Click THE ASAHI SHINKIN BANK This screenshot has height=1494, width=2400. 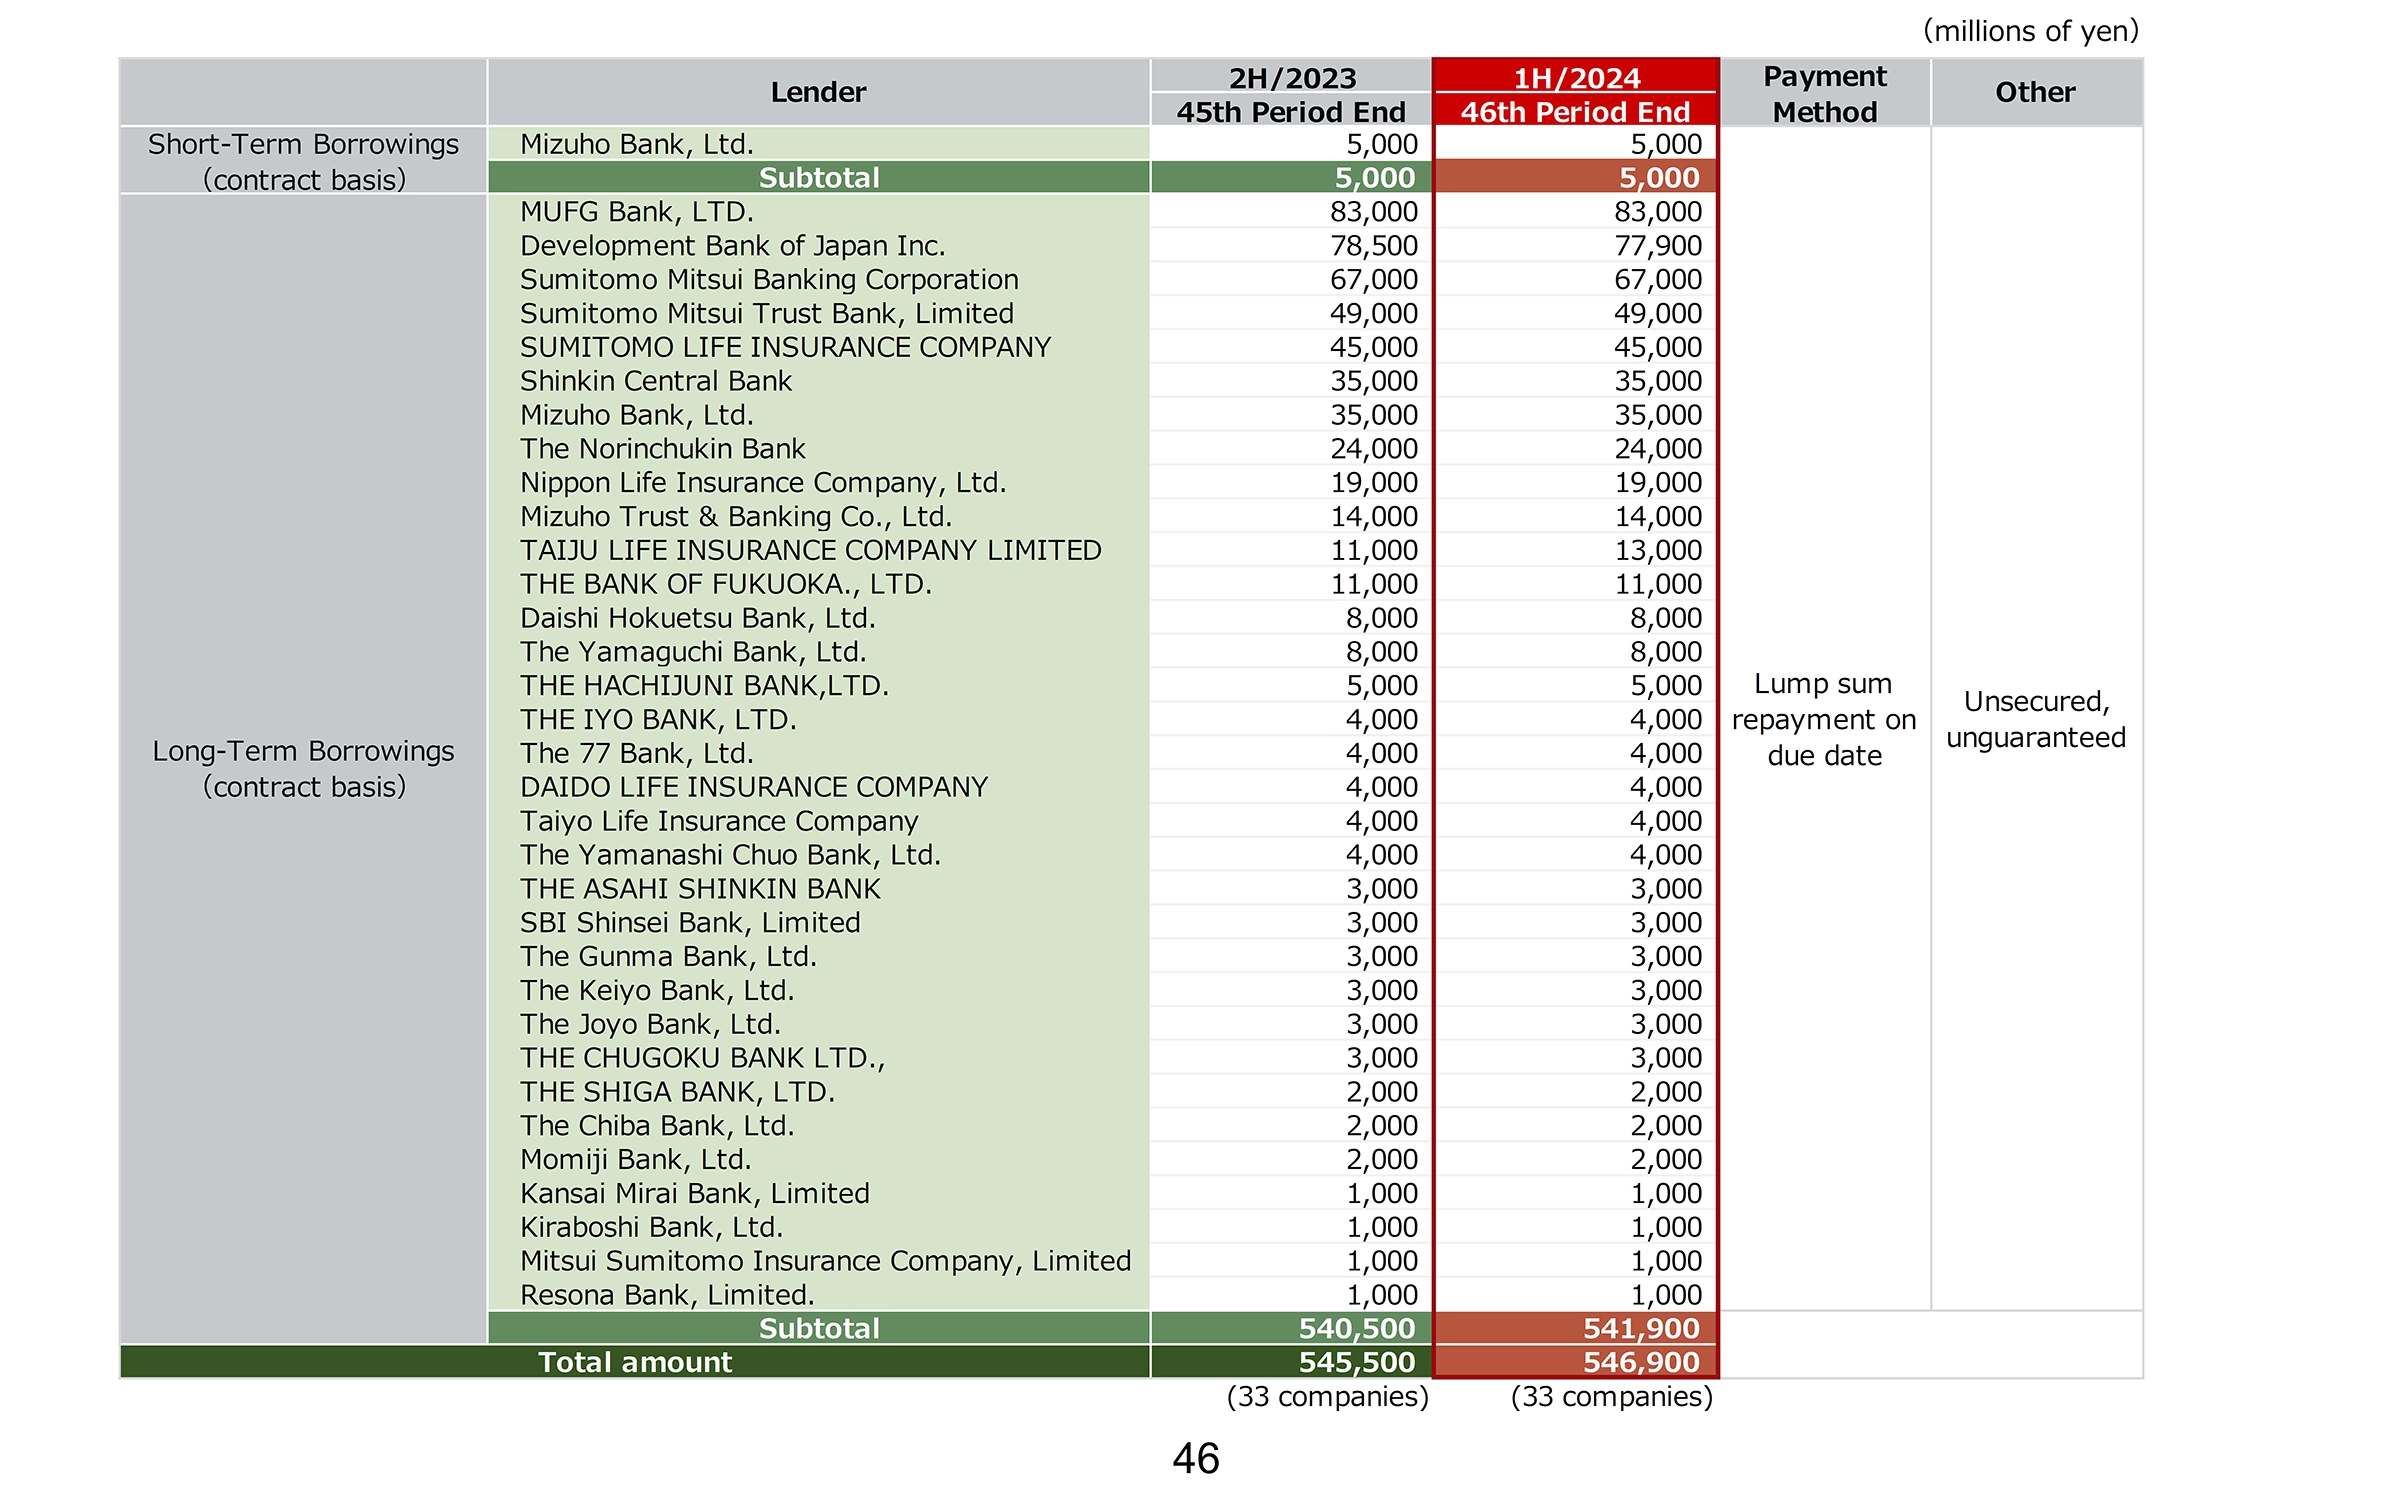[700, 889]
